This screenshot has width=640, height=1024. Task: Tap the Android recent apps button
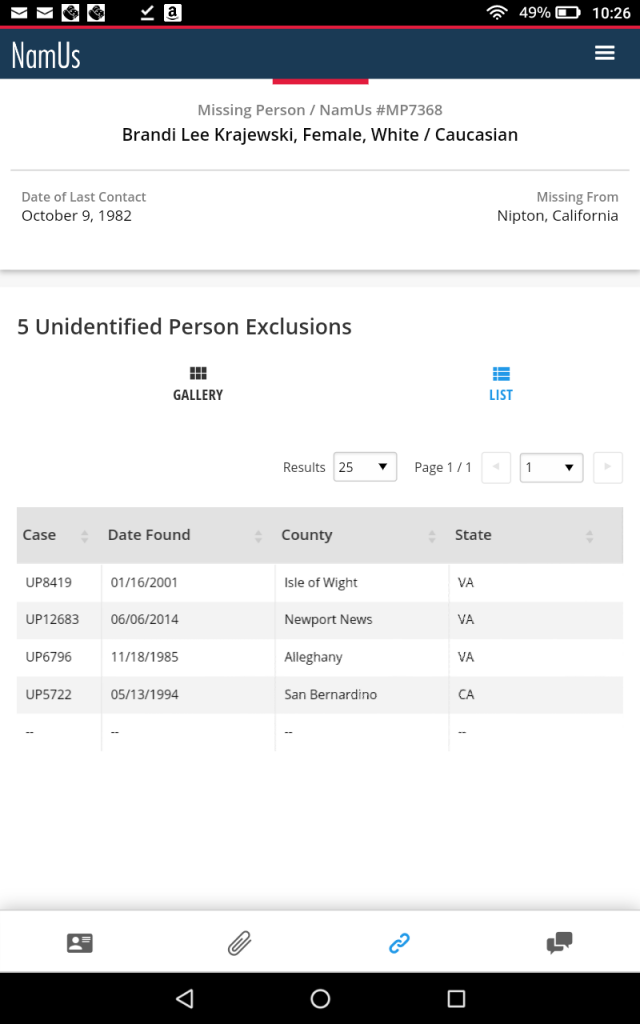coord(456,998)
